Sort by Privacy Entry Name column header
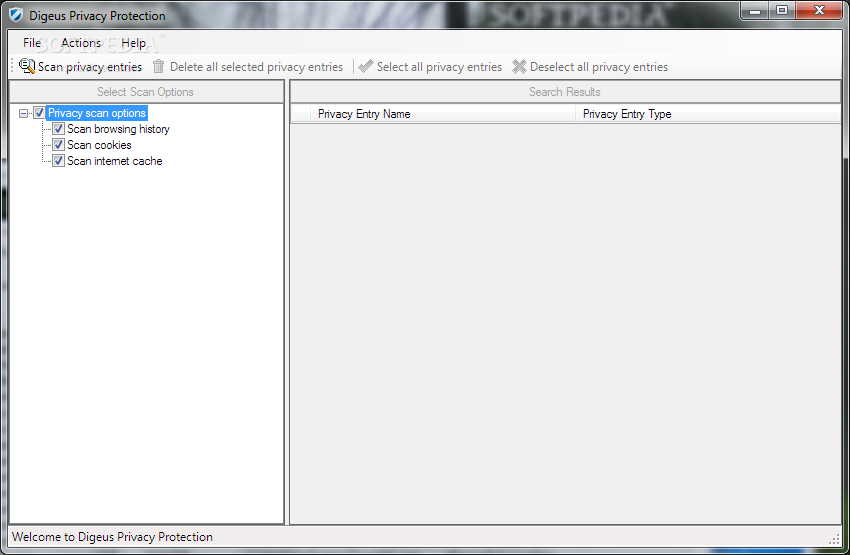 point(442,114)
